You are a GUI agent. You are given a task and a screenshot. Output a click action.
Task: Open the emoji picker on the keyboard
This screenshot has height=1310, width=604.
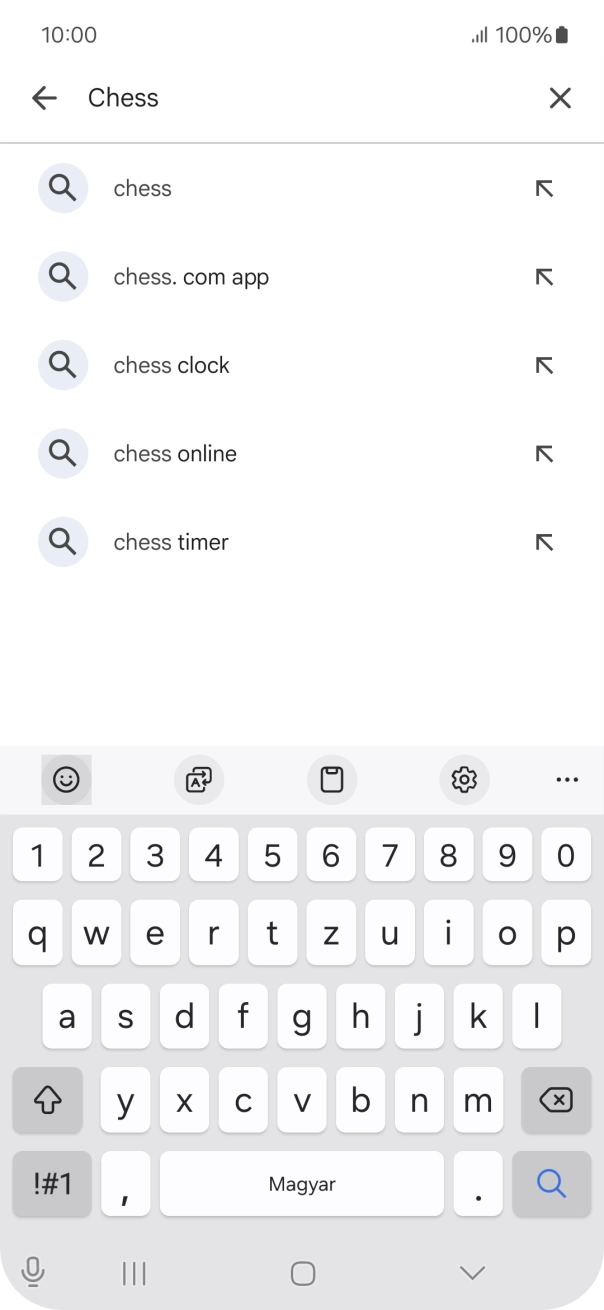[65, 780]
